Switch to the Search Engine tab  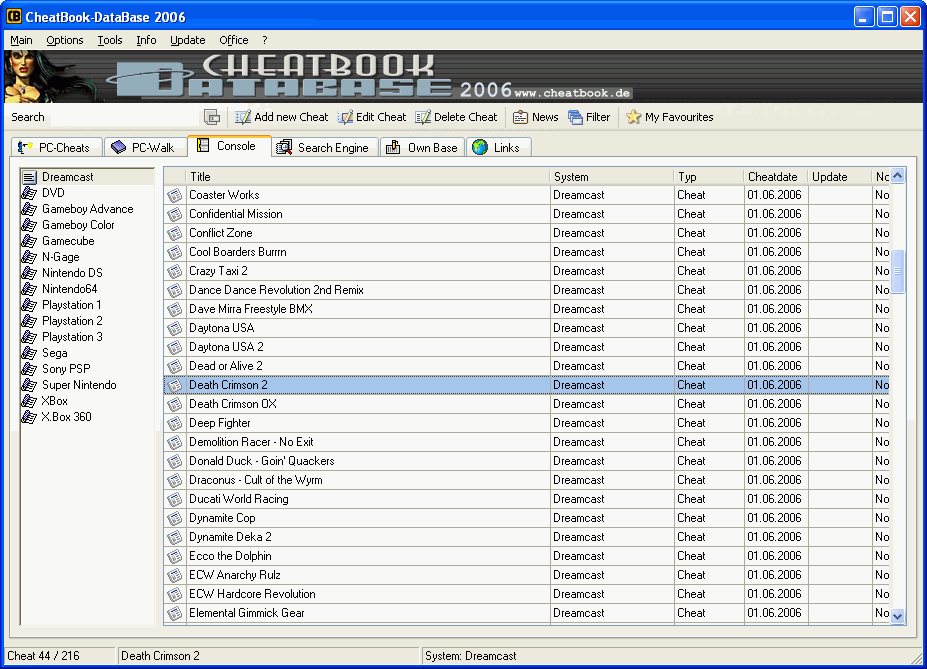pos(322,147)
